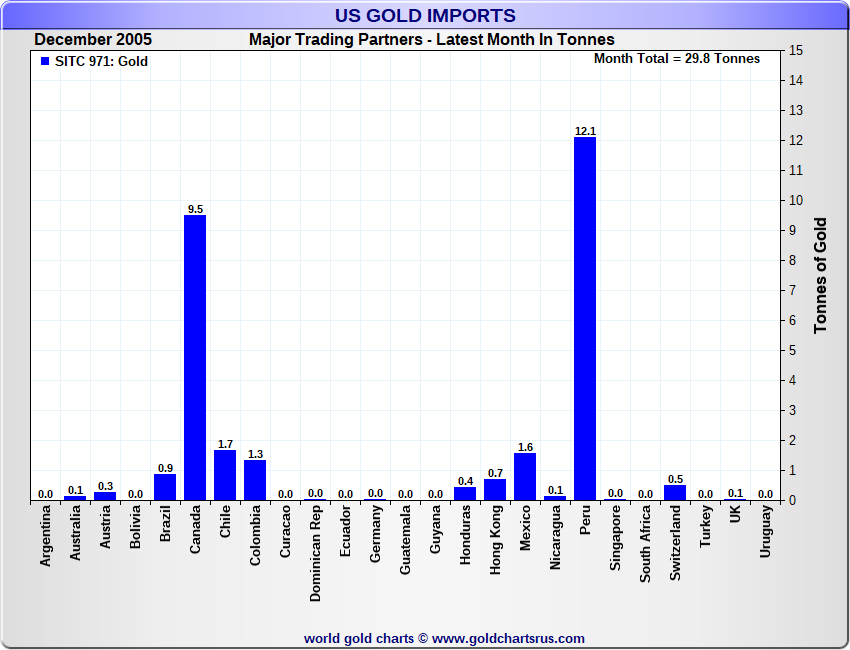Image resolution: width=850 pixels, height=650 pixels.
Task: Click the Canada axis label
Action: (195, 529)
